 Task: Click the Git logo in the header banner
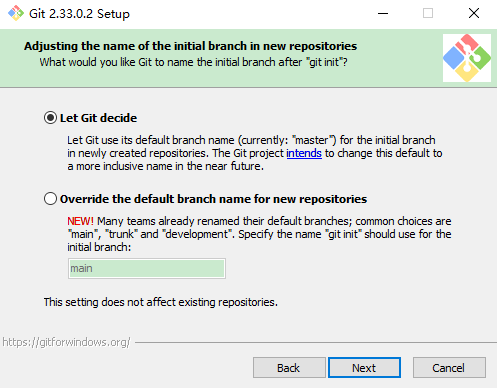pyautogui.click(x=467, y=58)
